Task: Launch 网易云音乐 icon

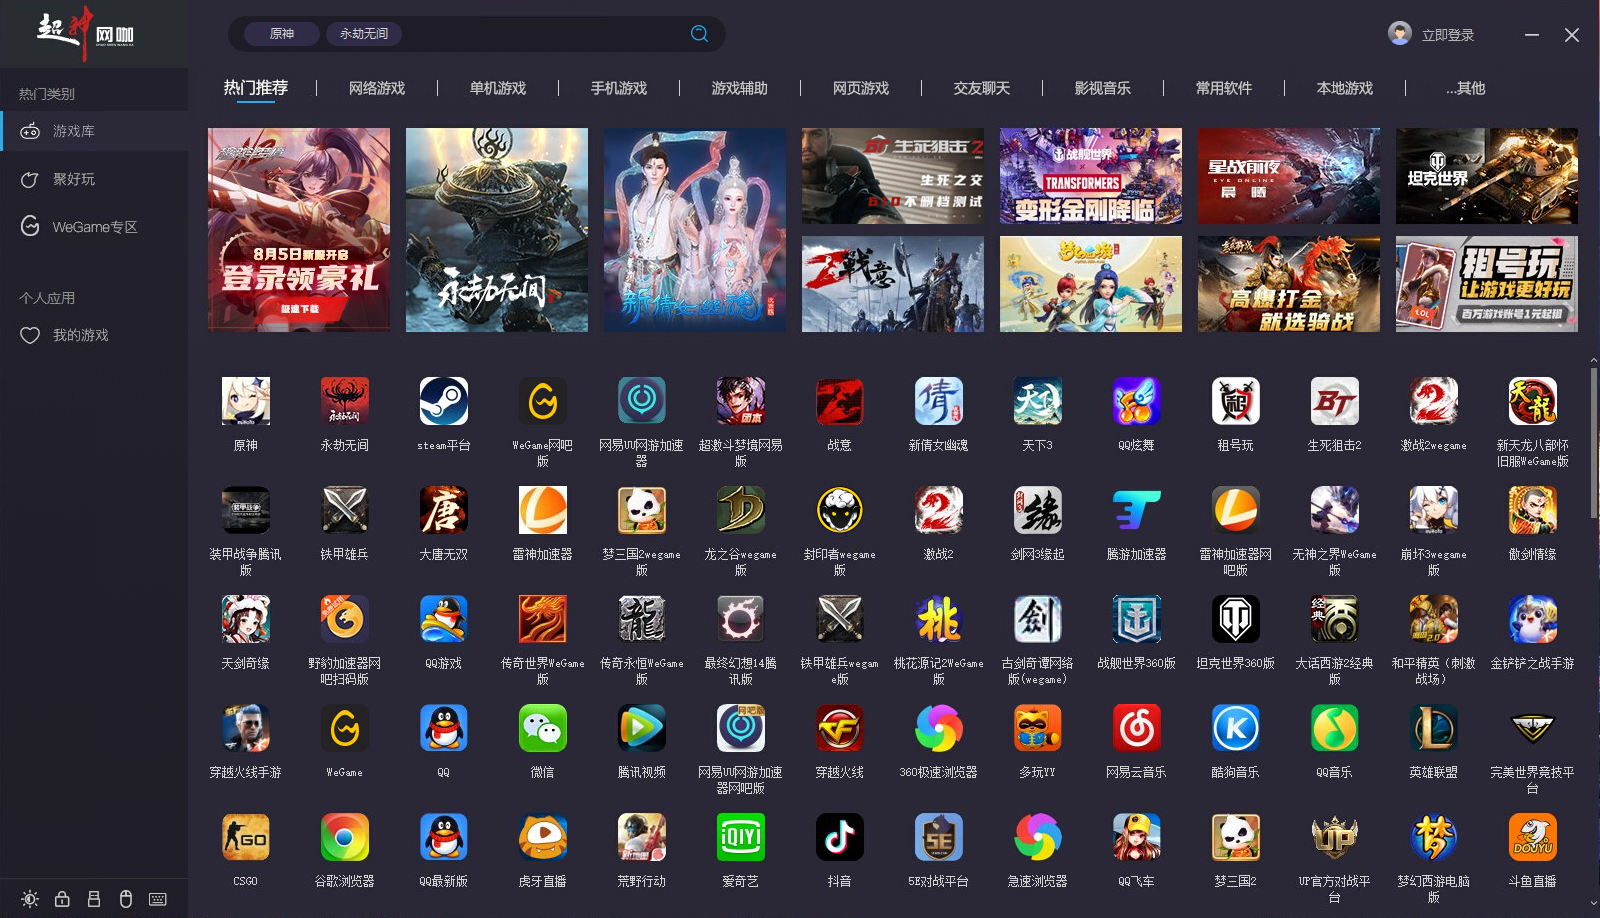Action: (x=1137, y=728)
